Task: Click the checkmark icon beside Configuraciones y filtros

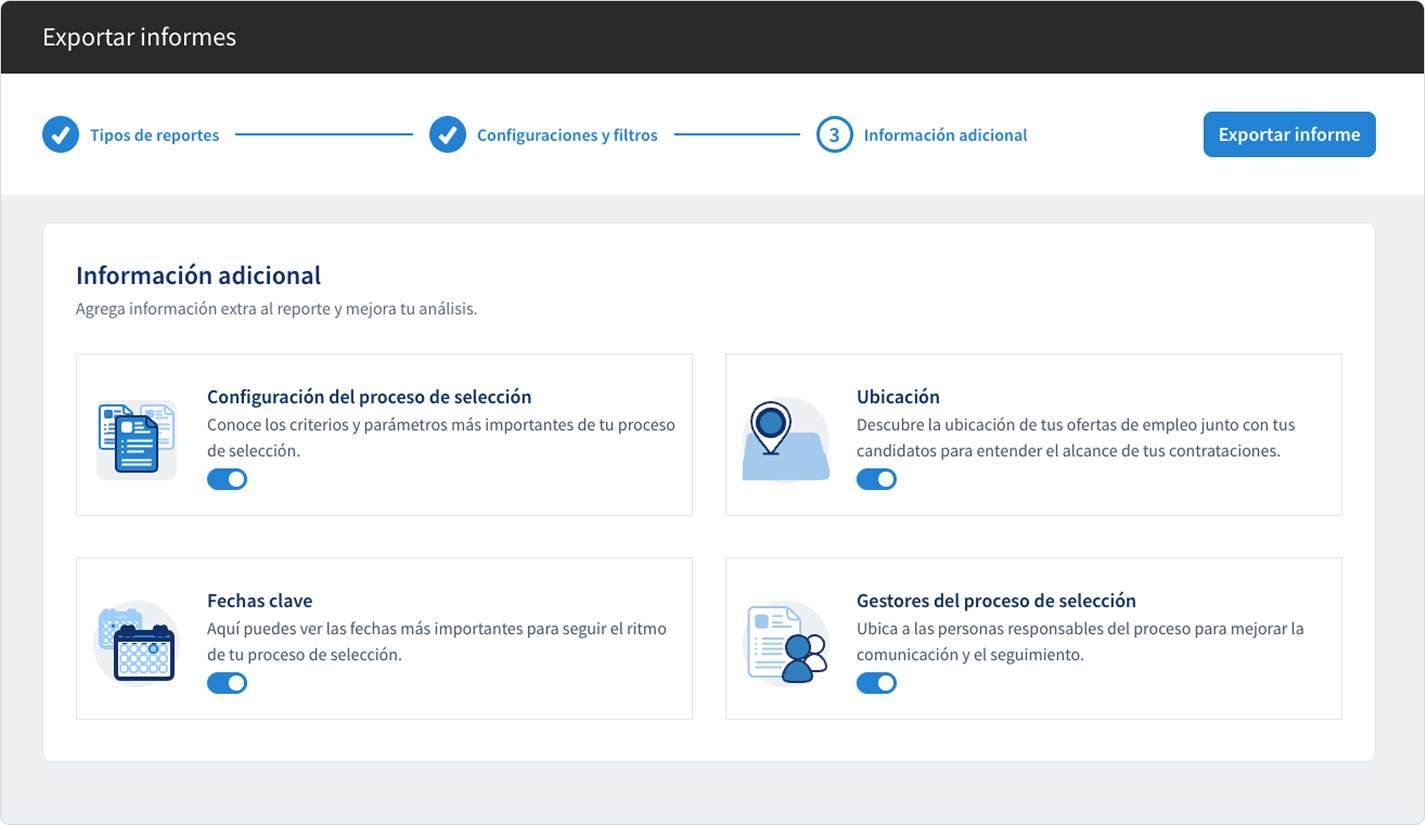Action: pyautogui.click(x=448, y=134)
